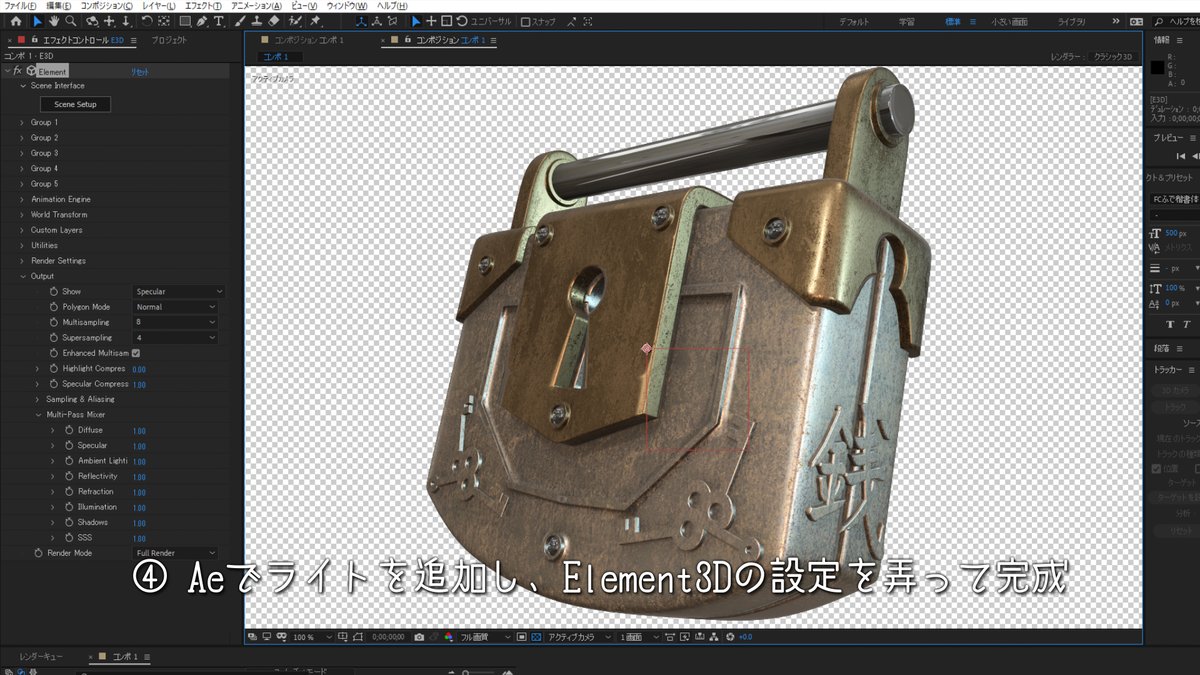Toggle Enhanced Multisampling checkbox
The image size is (1200, 675).
136,353
